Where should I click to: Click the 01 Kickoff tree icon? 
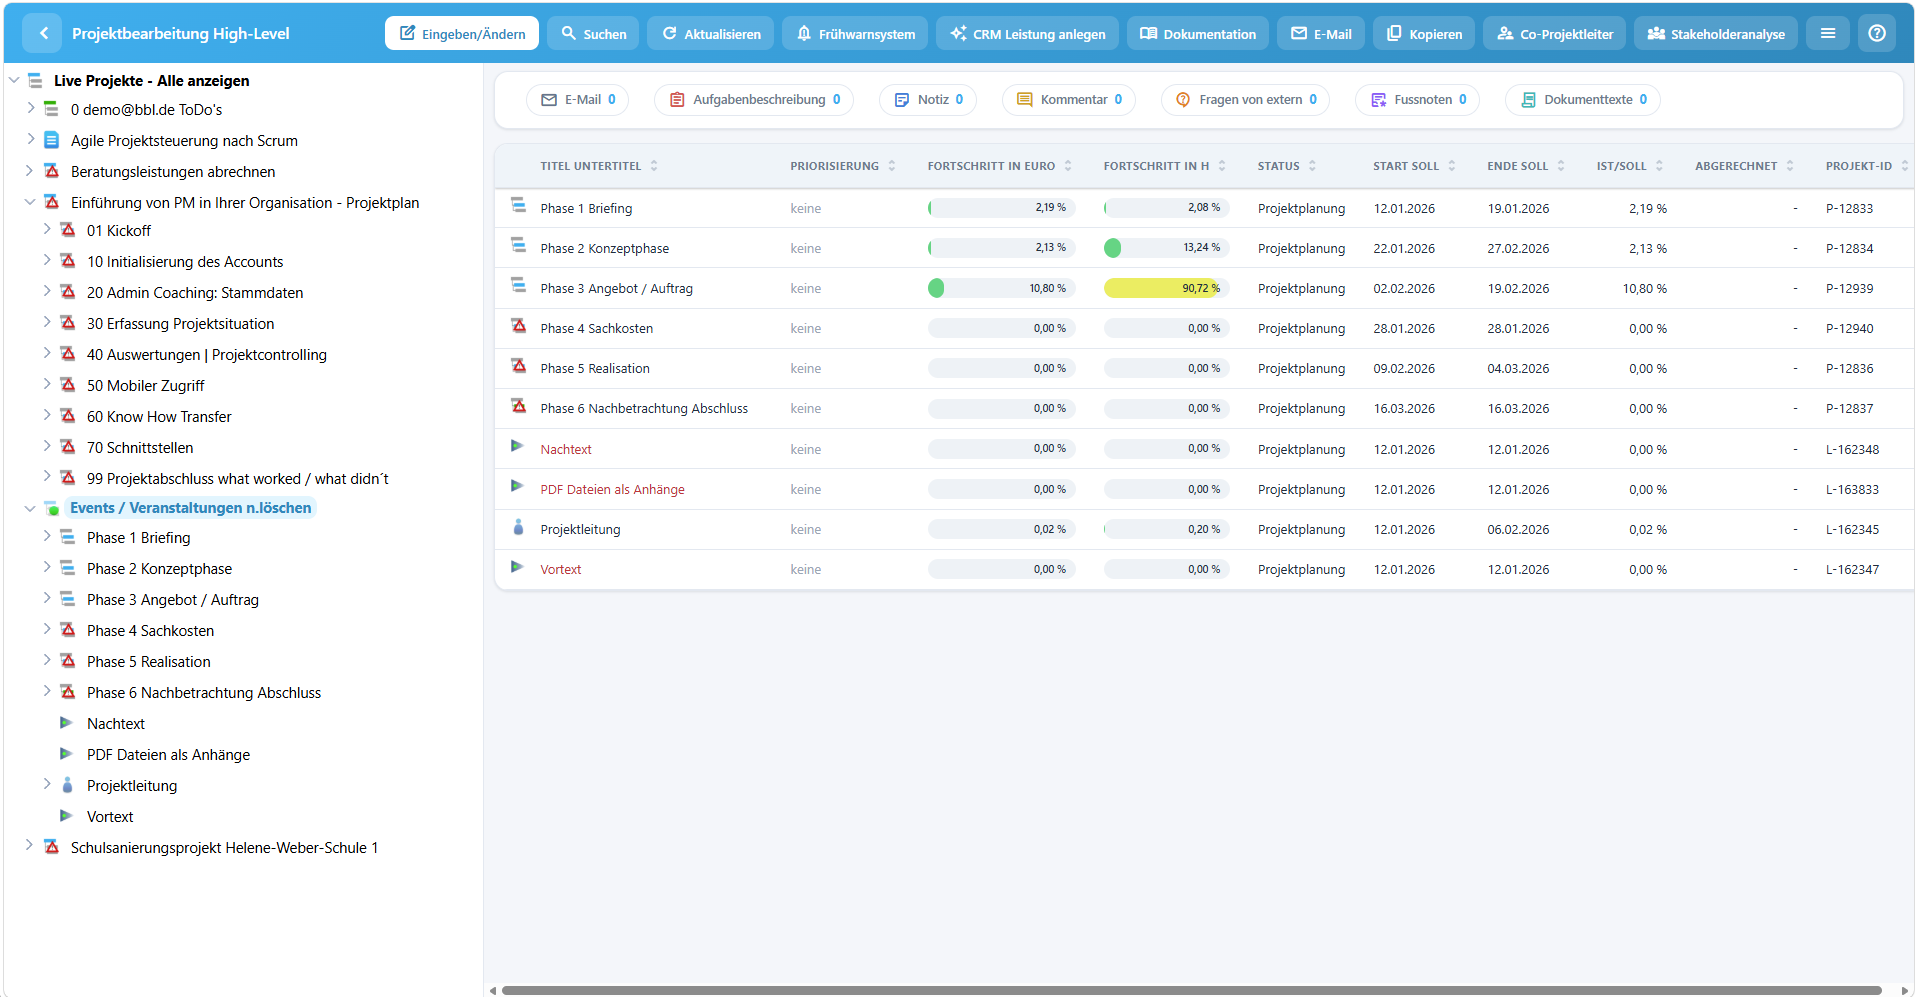pyautogui.click(x=68, y=230)
